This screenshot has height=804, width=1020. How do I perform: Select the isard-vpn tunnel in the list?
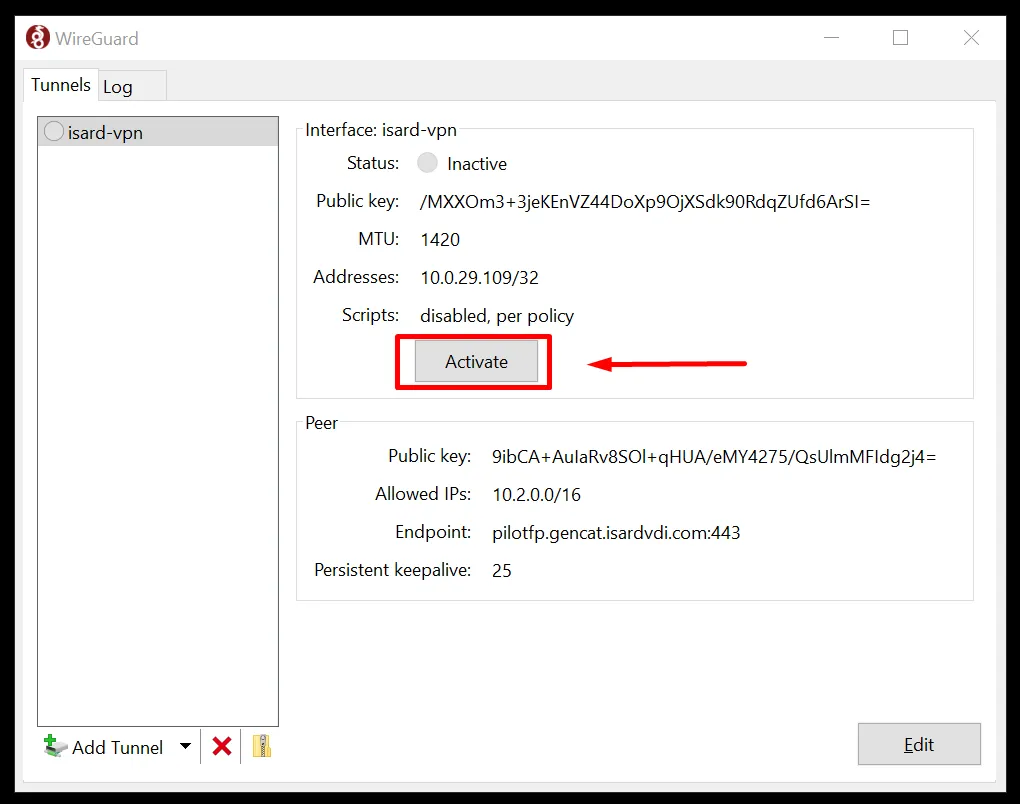(x=105, y=132)
